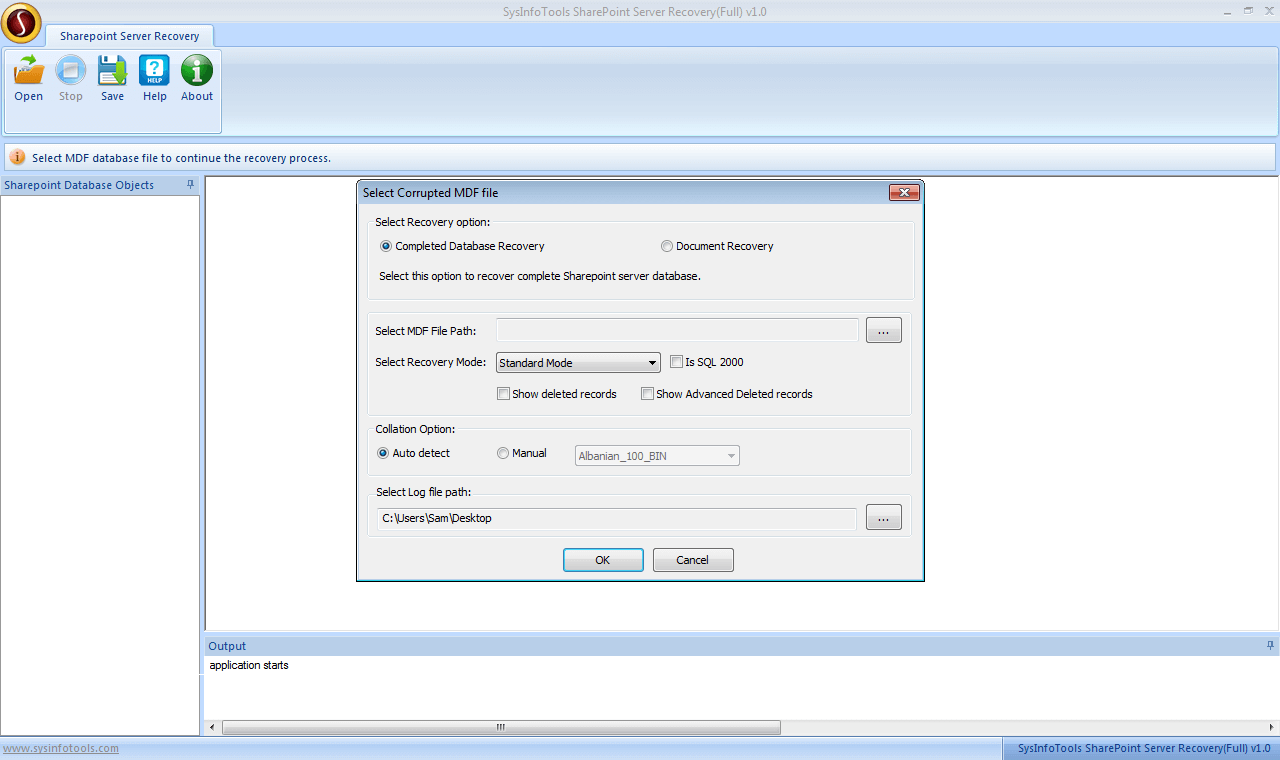Expand the Standard Mode recovery dropdown

pyautogui.click(x=652, y=363)
